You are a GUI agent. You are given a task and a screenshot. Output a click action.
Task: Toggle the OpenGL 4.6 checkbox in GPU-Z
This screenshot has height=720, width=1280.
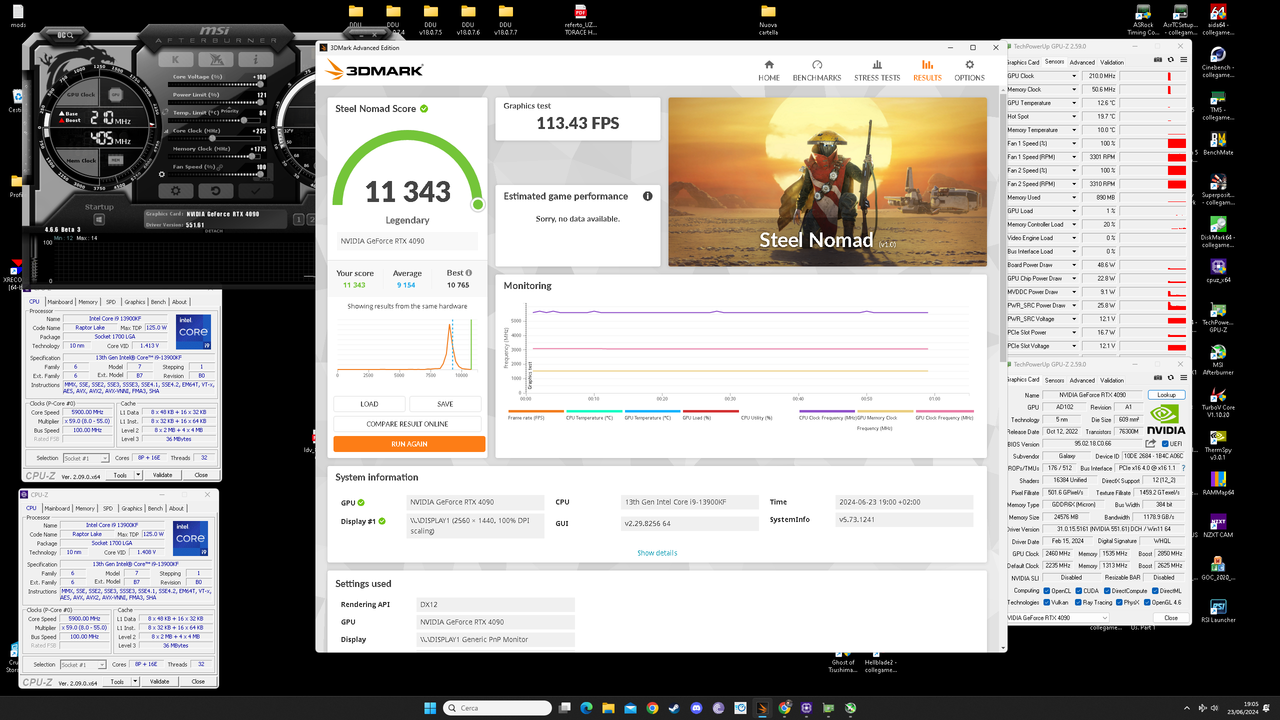coord(1147,602)
